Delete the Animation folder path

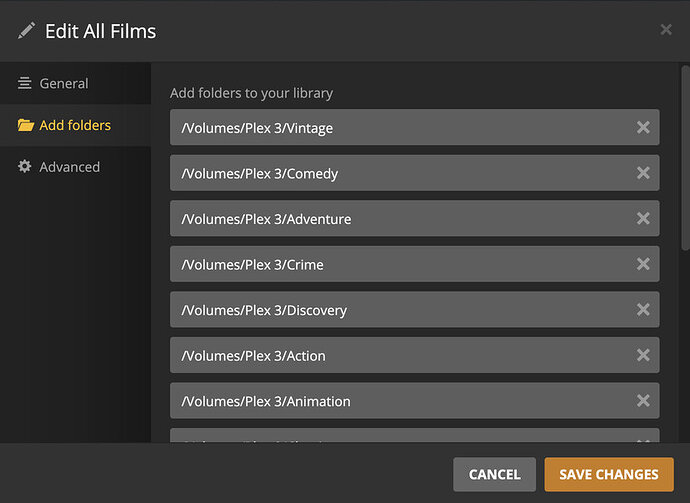point(643,401)
